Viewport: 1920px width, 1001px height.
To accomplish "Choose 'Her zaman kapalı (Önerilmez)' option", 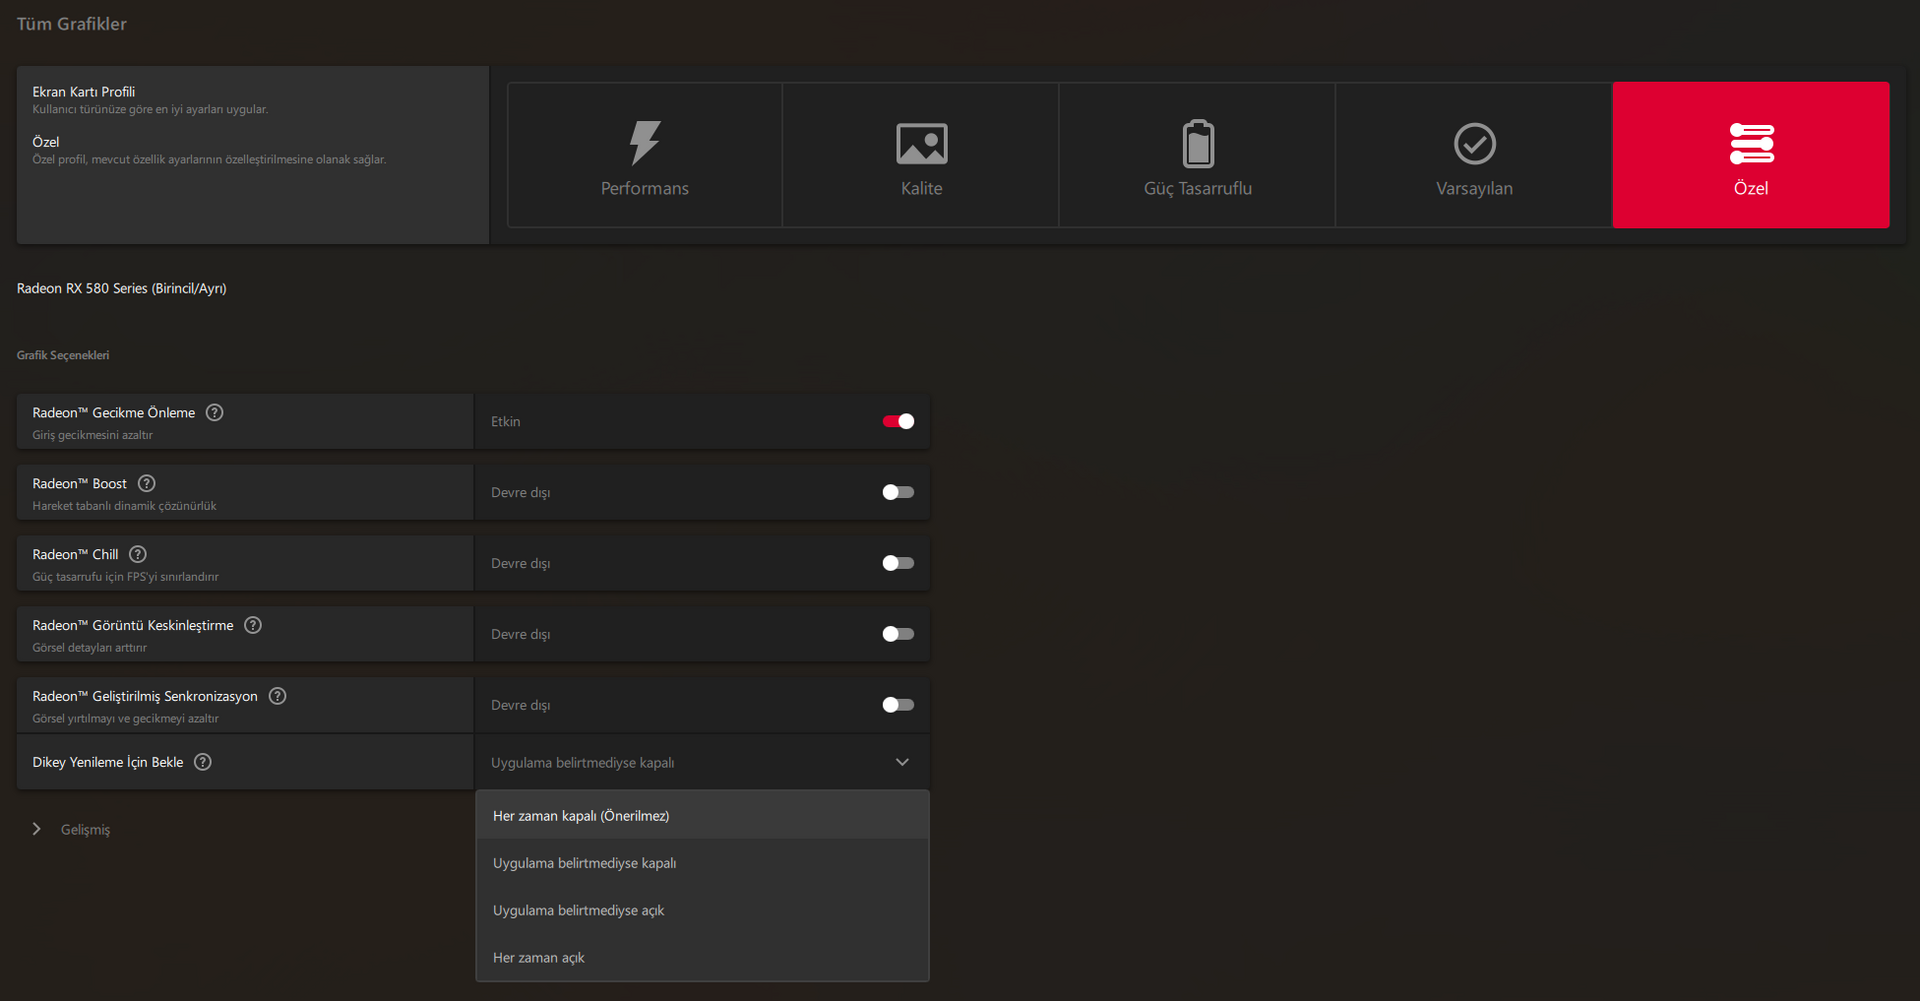I will click(702, 816).
